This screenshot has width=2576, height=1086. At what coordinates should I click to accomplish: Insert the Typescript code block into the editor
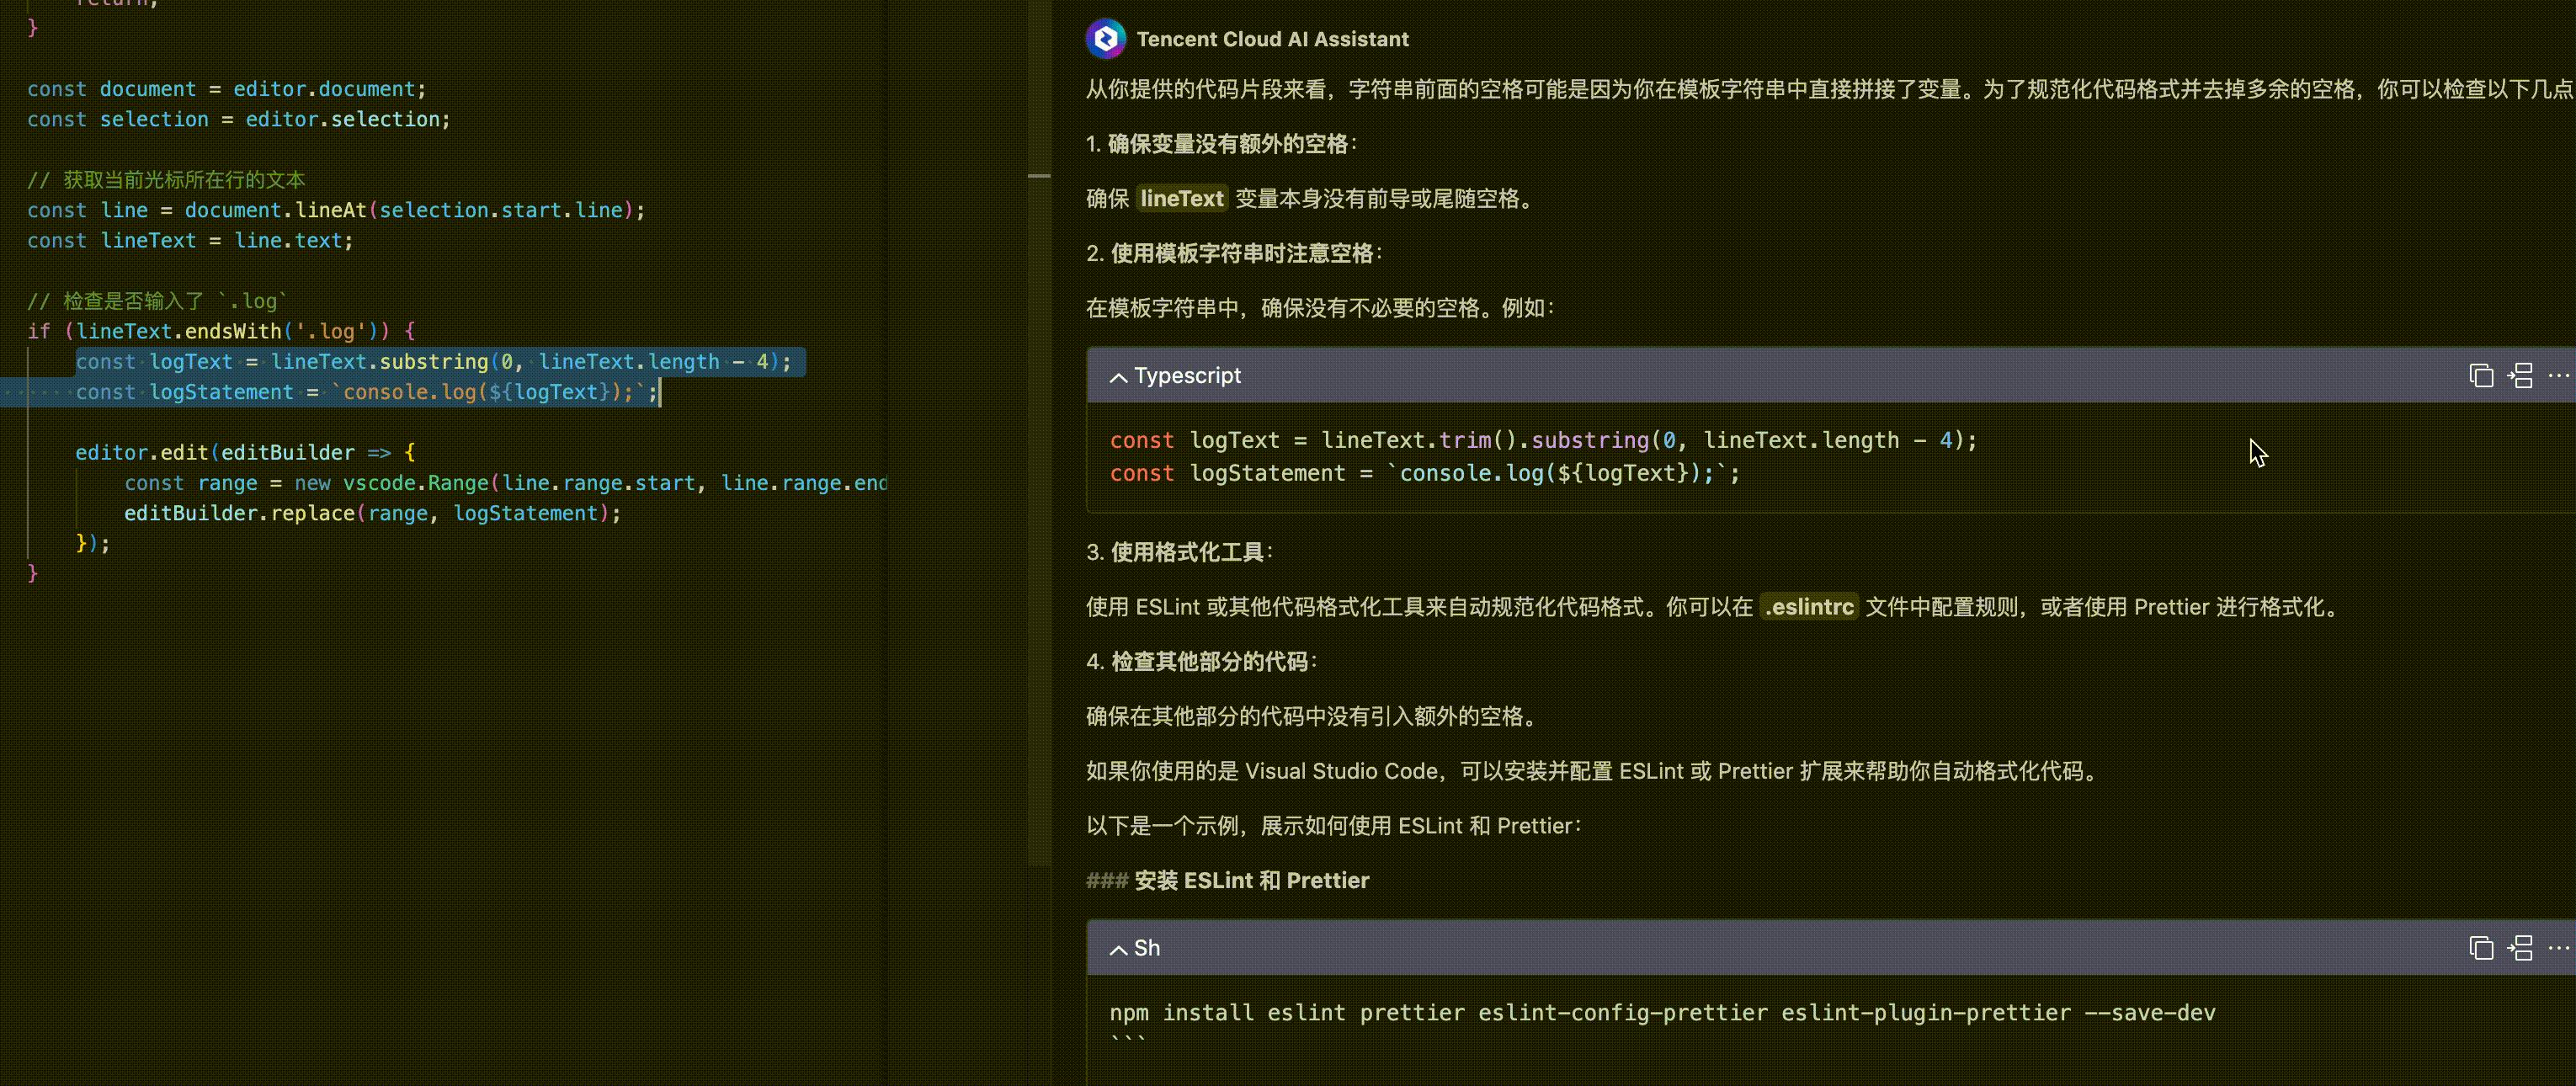point(2520,376)
